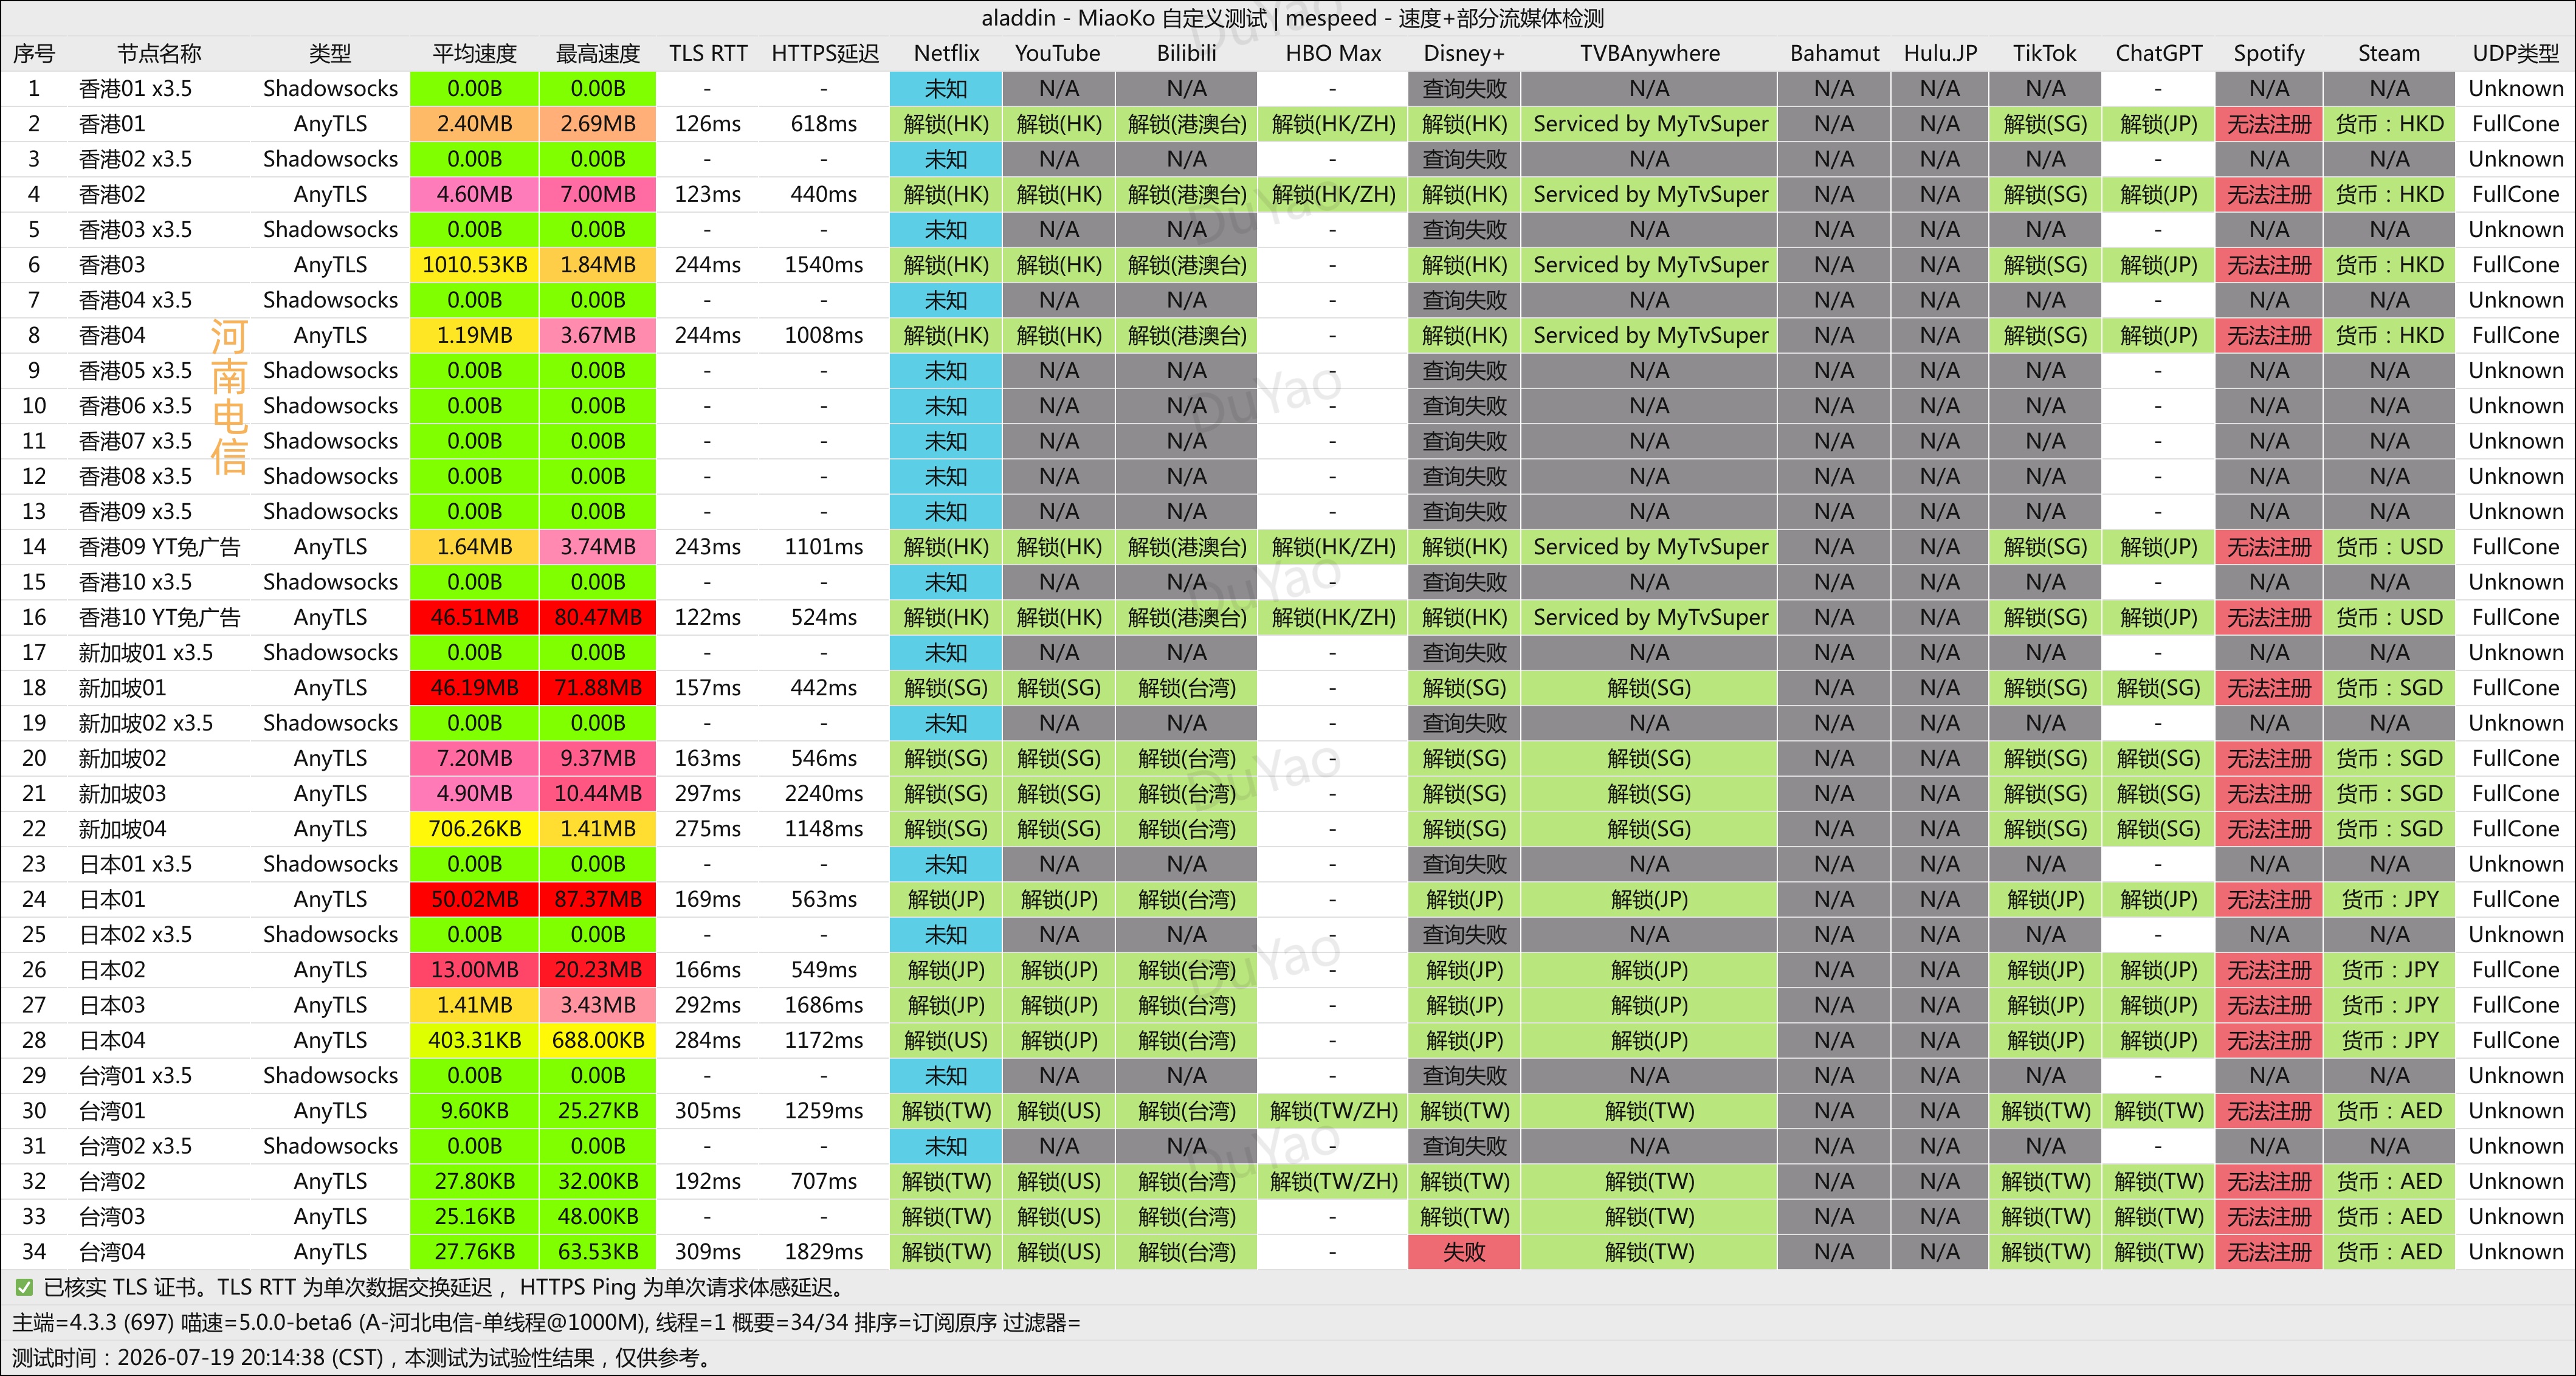Click the 87.37MB max speed cell
The height and width of the screenshot is (1376, 2576).
[598, 899]
